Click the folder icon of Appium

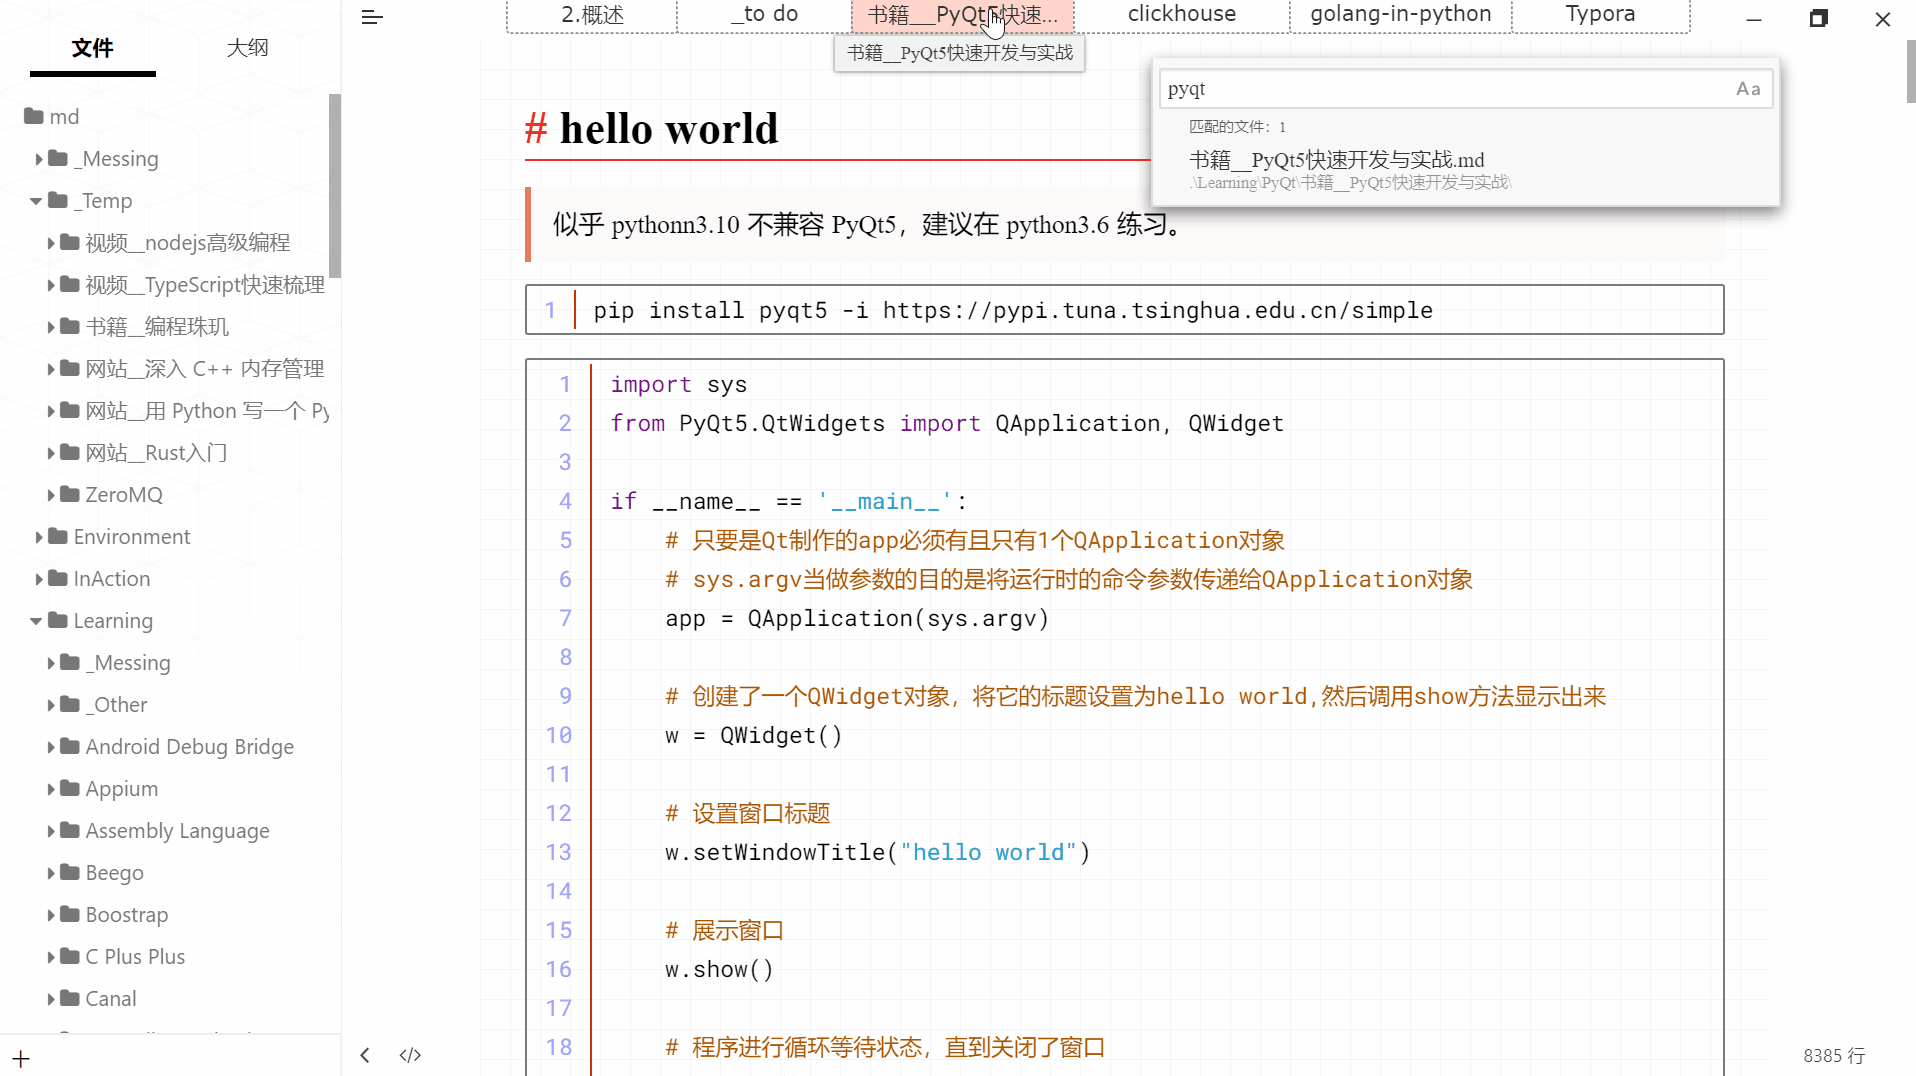70,788
